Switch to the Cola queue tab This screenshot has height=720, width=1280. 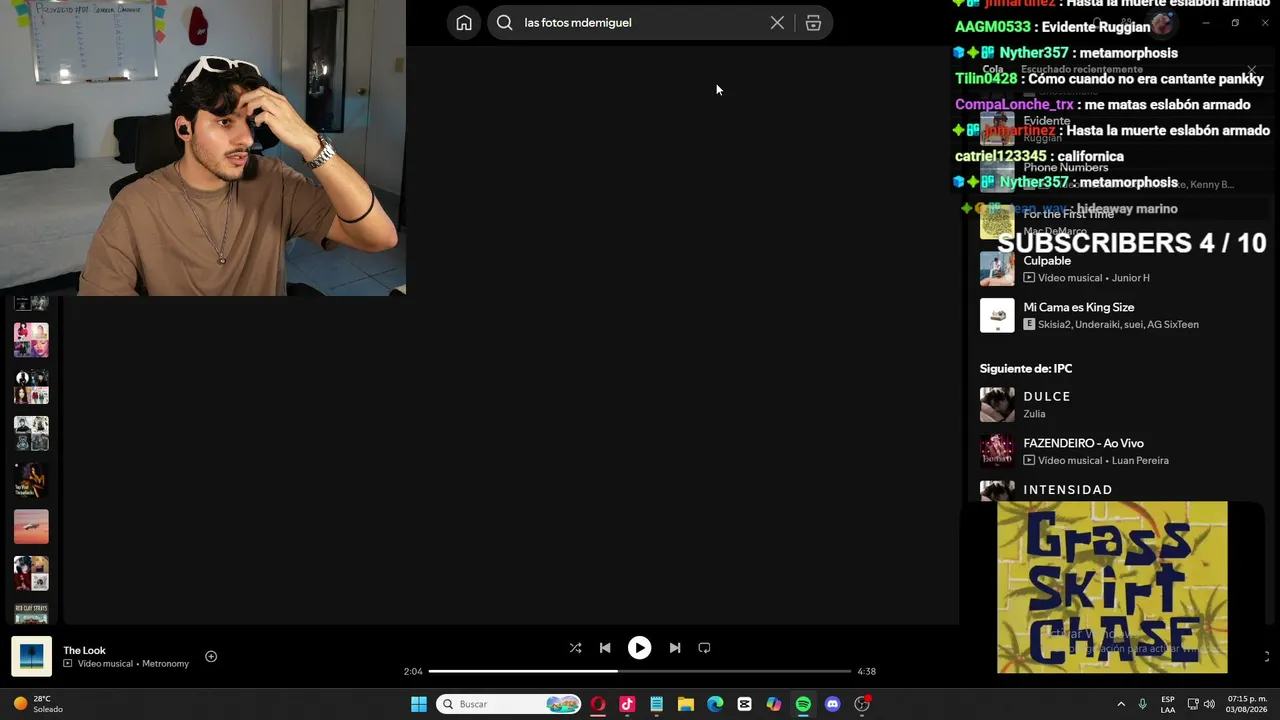pyautogui.click(x=993, y=70)
